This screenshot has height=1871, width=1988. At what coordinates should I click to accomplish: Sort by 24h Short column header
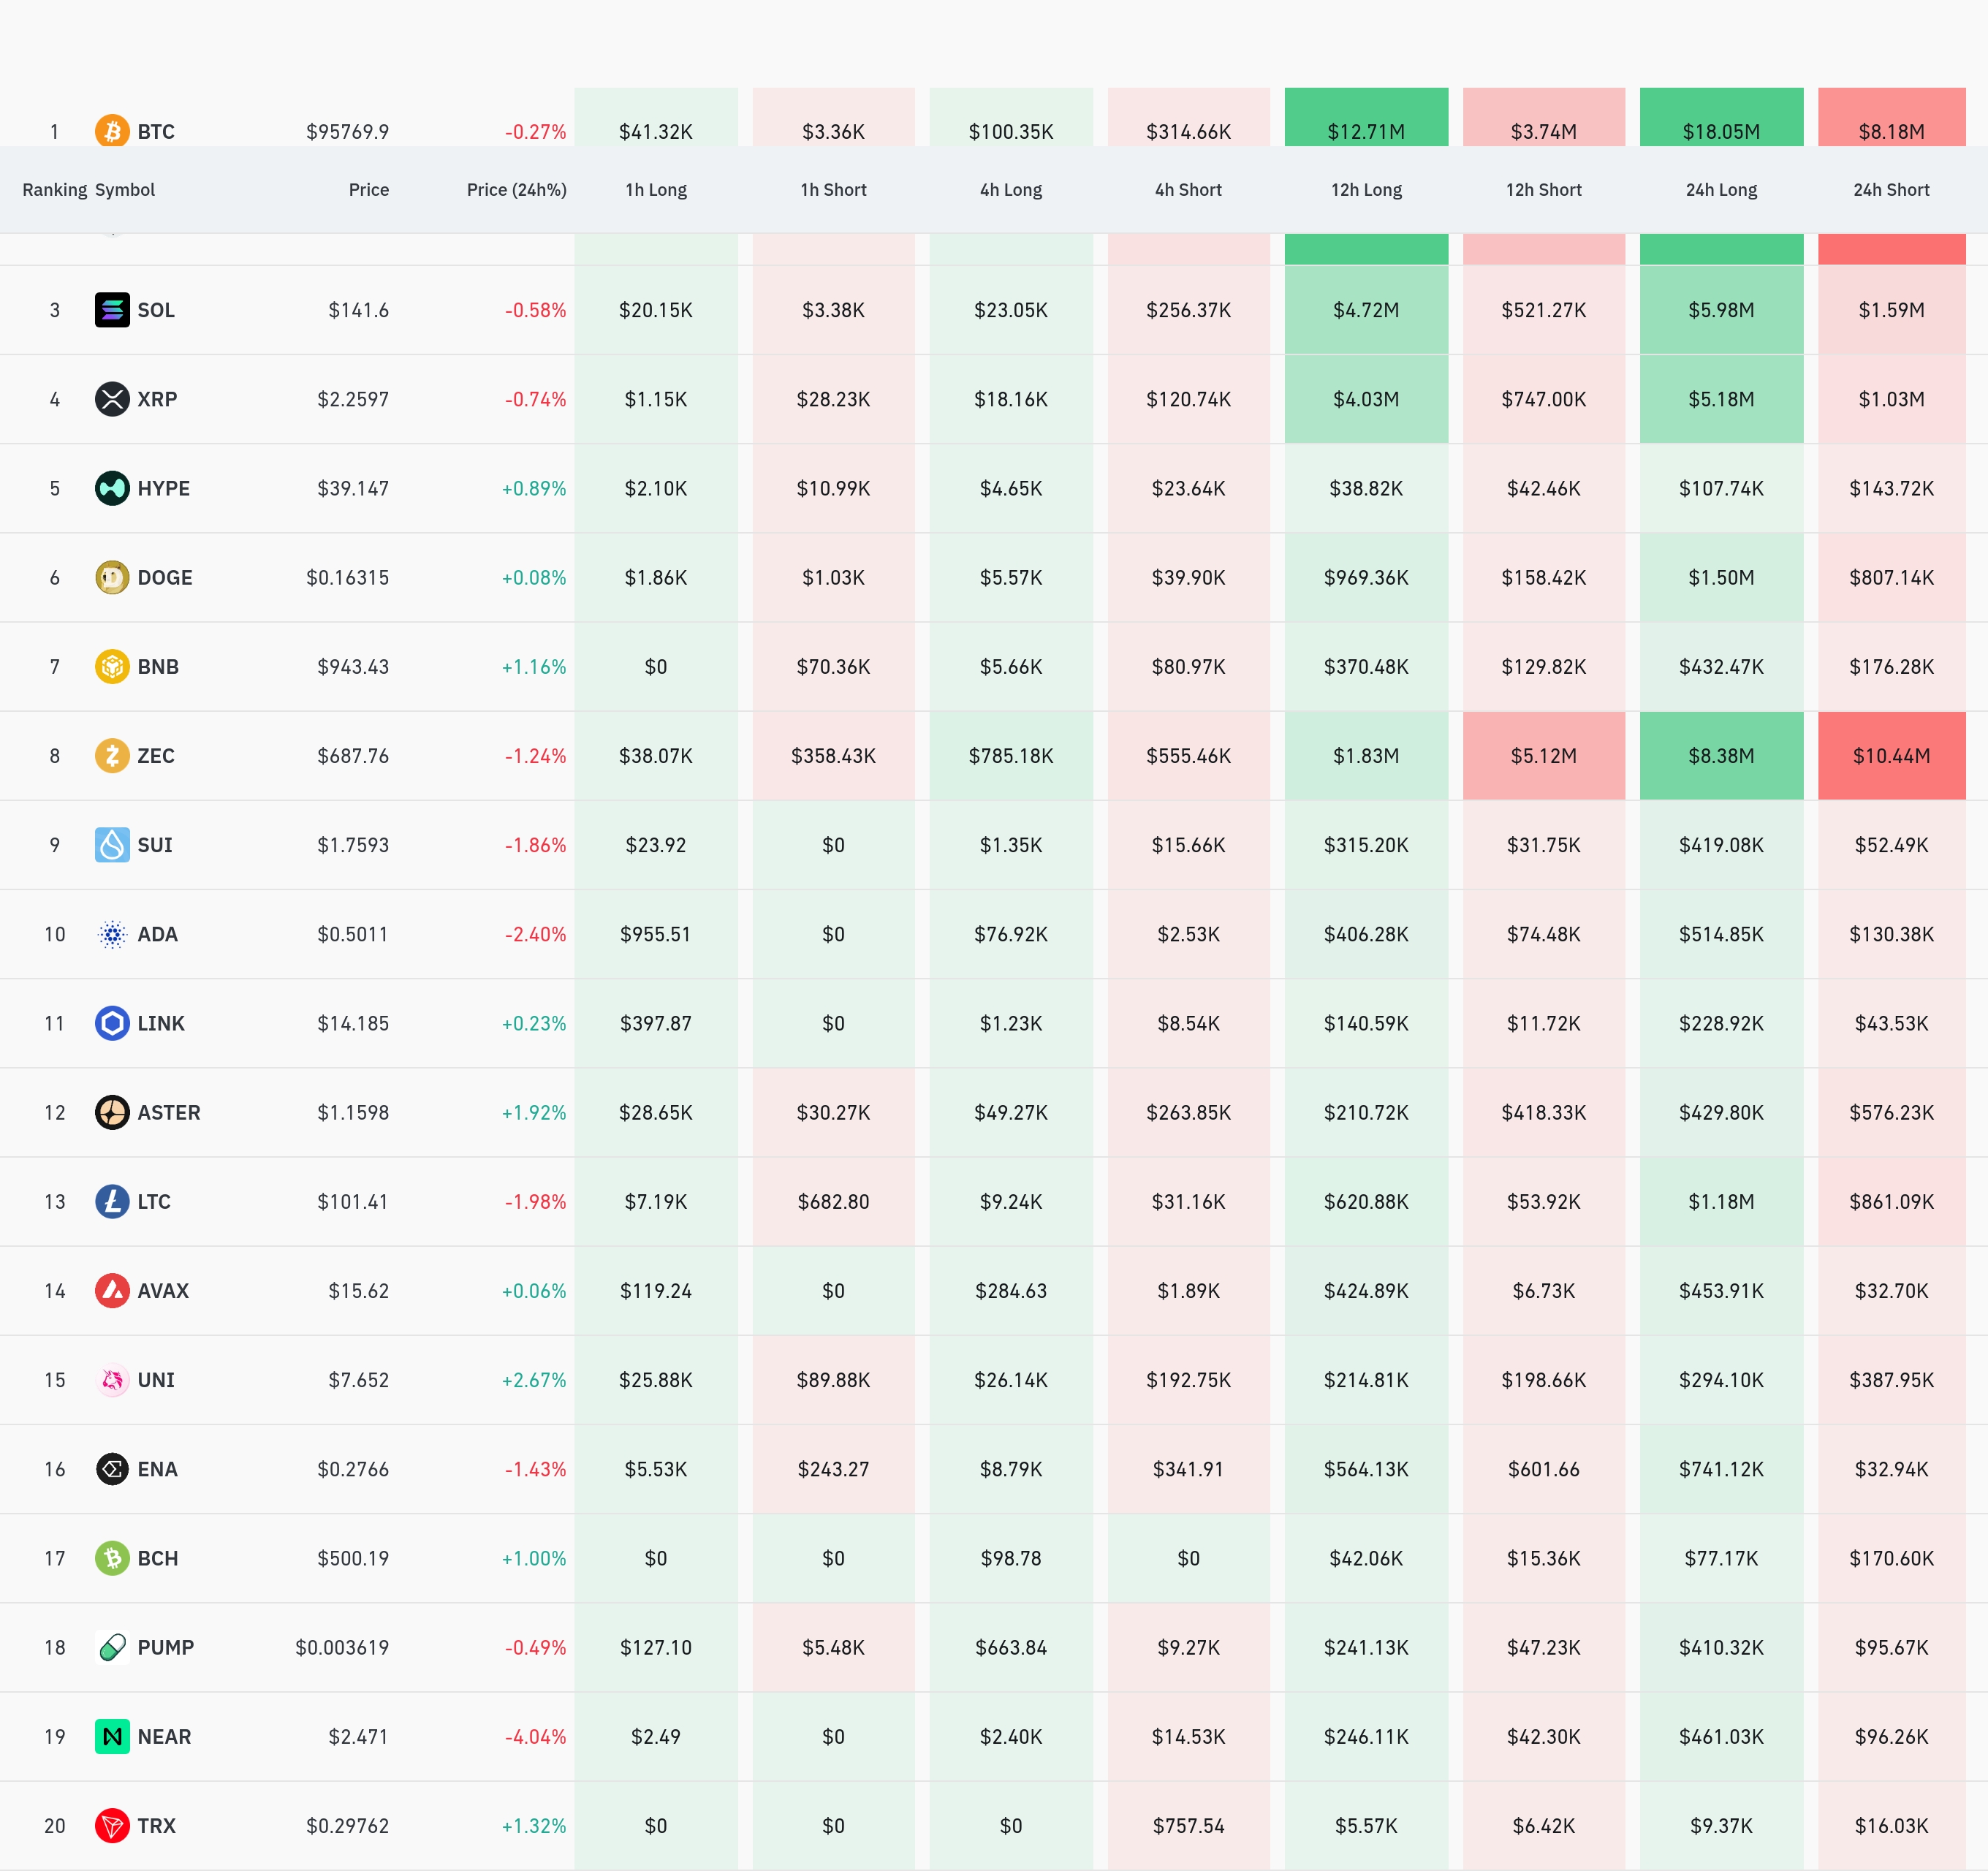click(x=1890, y=190)
